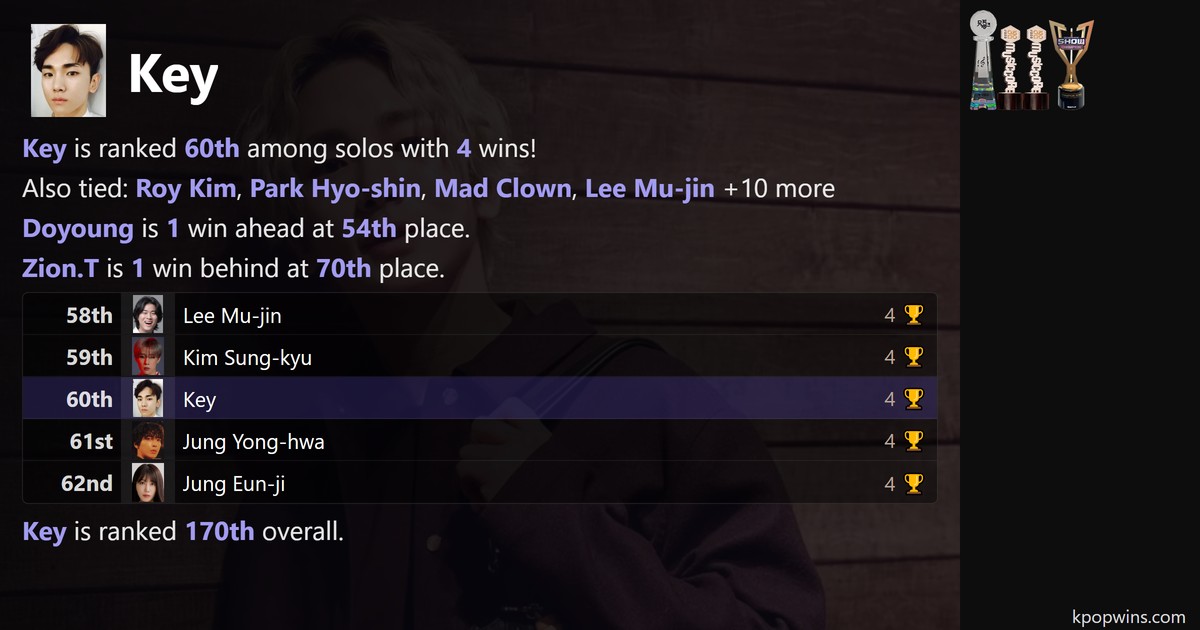This screenshot has height=630, width=1200.
Task: Click the trophy icon in Kim Sung-kyu's row
Action: [x=913, y=358]
